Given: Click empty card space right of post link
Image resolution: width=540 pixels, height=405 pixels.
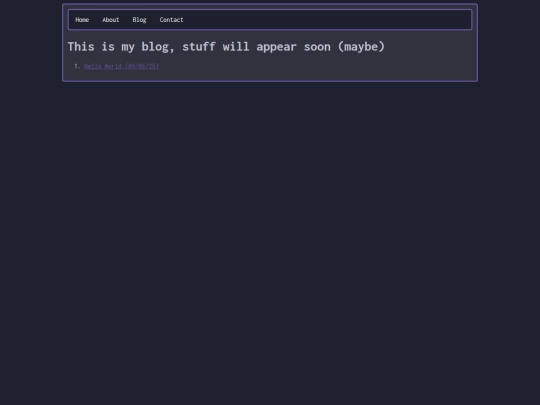Looking at the screenshot, I should pos(310,66).
